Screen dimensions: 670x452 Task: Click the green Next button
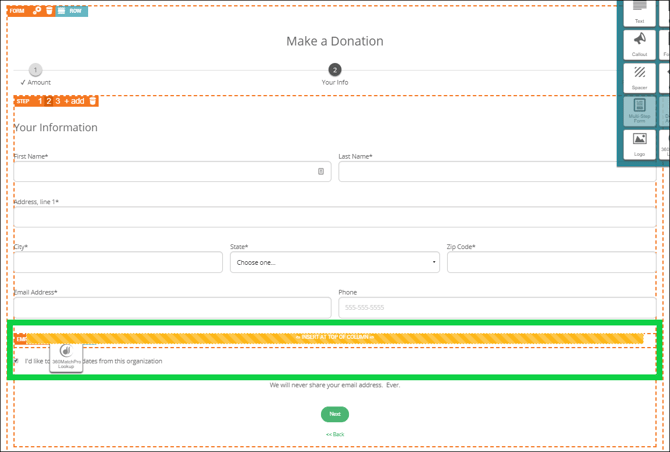[334, 414]
